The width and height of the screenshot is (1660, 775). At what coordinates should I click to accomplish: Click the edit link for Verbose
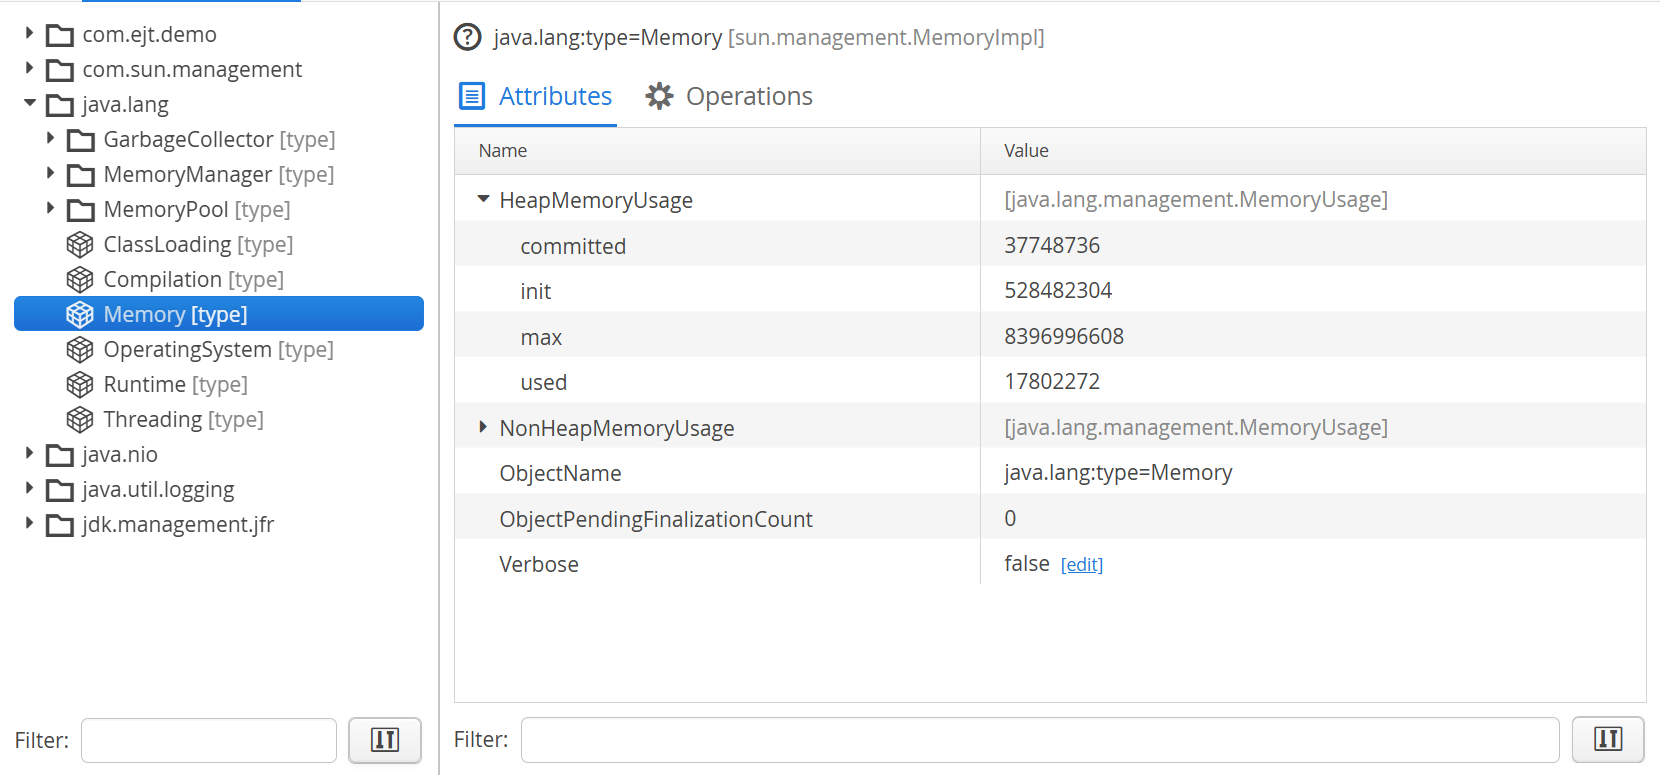[x=1081, y=565]
